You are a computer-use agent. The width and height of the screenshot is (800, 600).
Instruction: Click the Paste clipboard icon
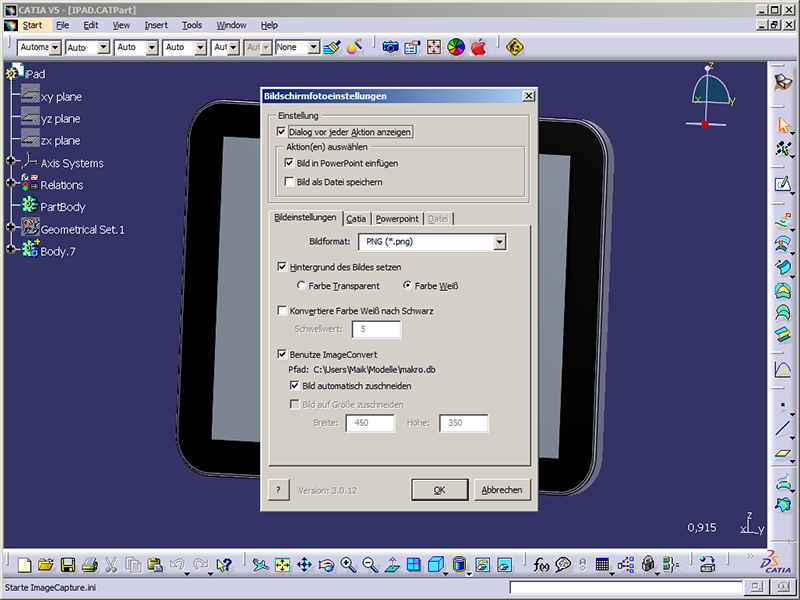coord(155,564)
